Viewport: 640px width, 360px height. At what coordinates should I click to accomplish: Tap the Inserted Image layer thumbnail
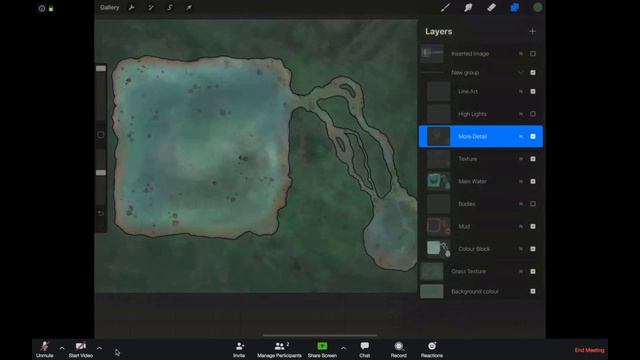click(x=432, y=53)
